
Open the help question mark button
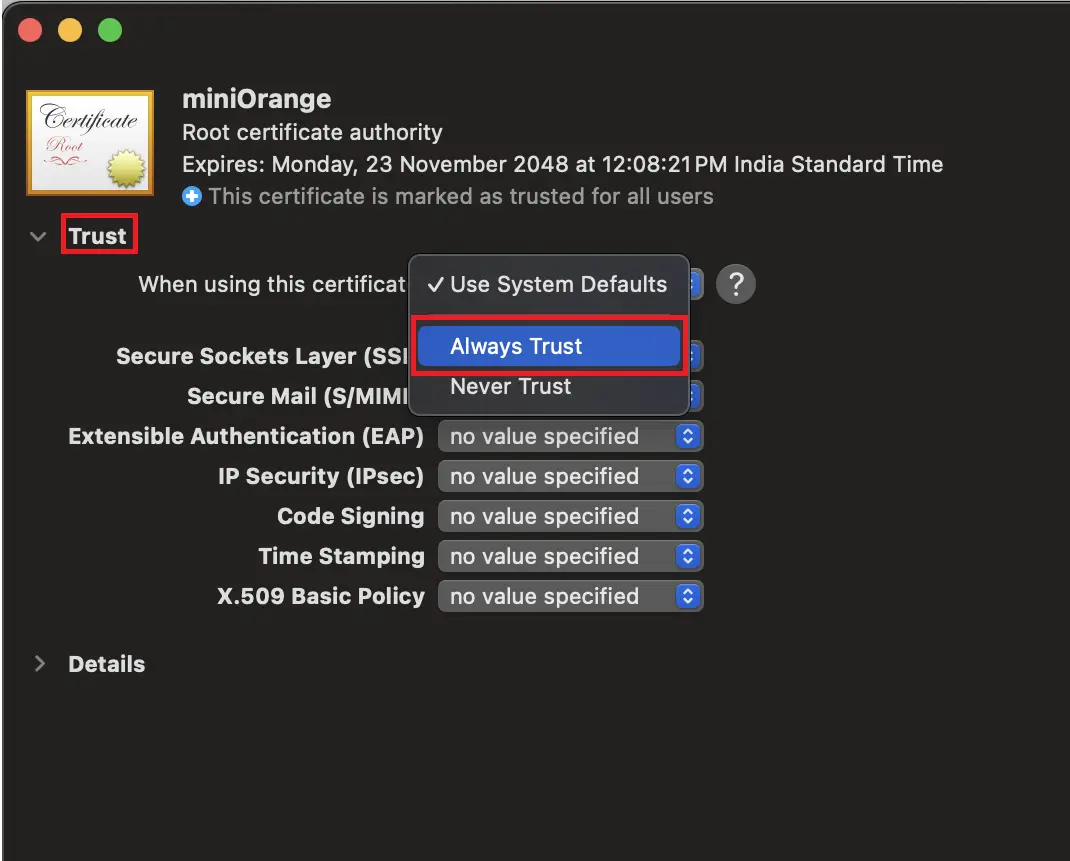pyautogui.click(x=736, y=284)
